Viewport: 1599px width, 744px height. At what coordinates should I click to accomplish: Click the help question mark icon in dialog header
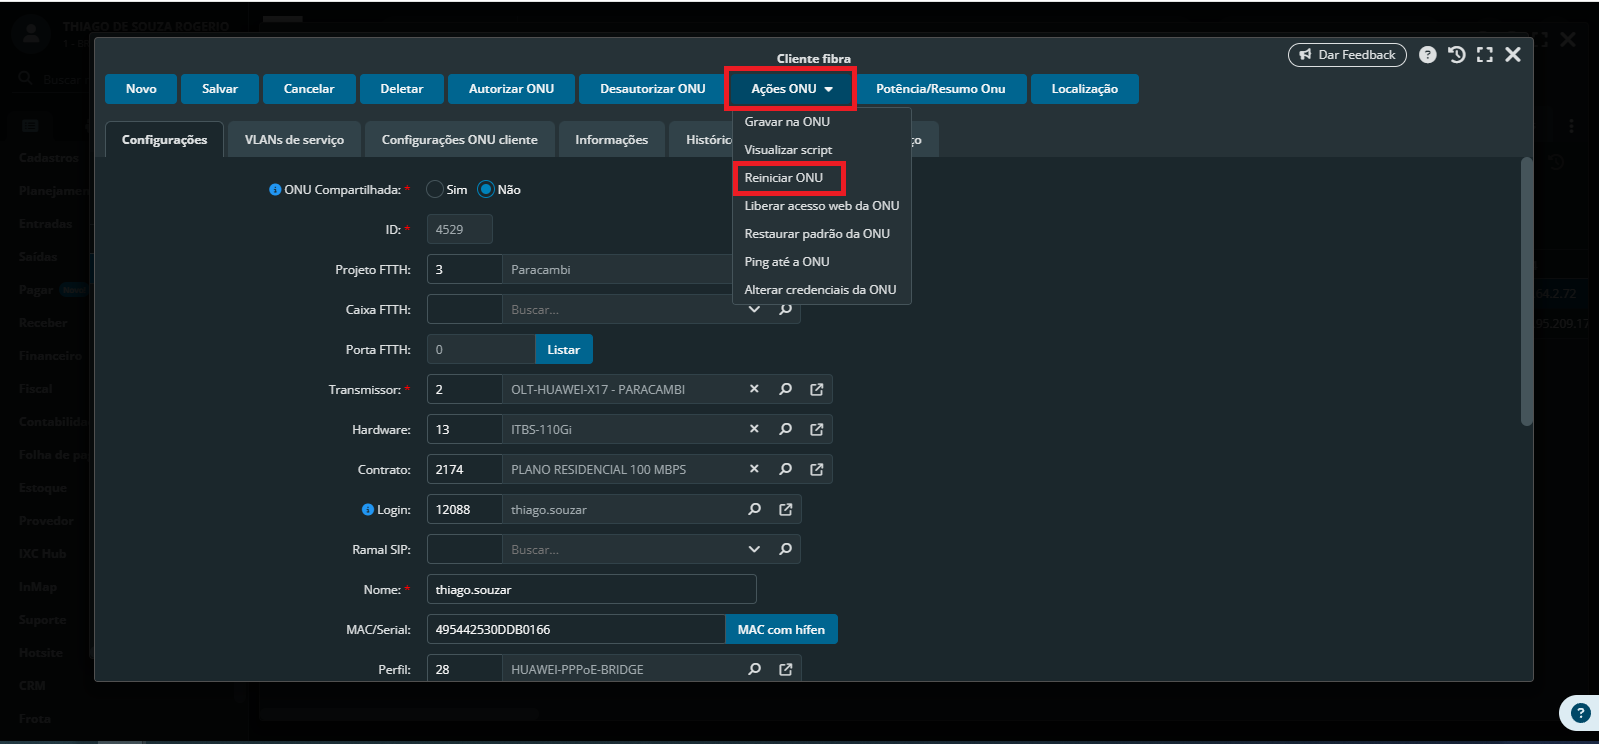[x=1427, y=55]
